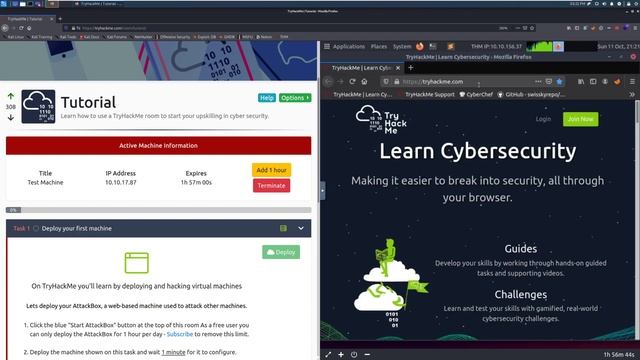Click the AttackBox clock Sun 11 Oct
The image size is (640, 360).
pos(618,47)
